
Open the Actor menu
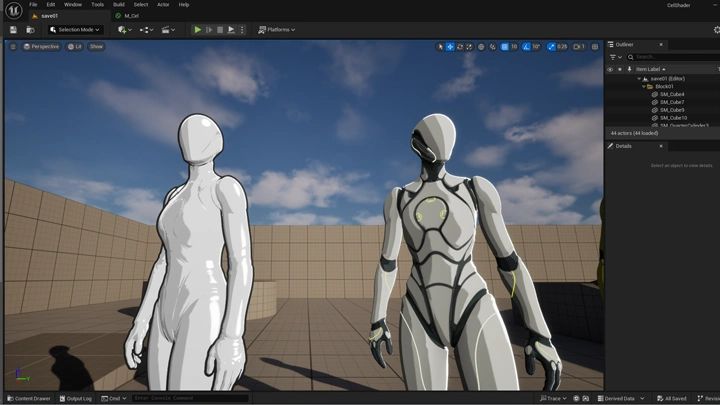(x=163, y=5)
